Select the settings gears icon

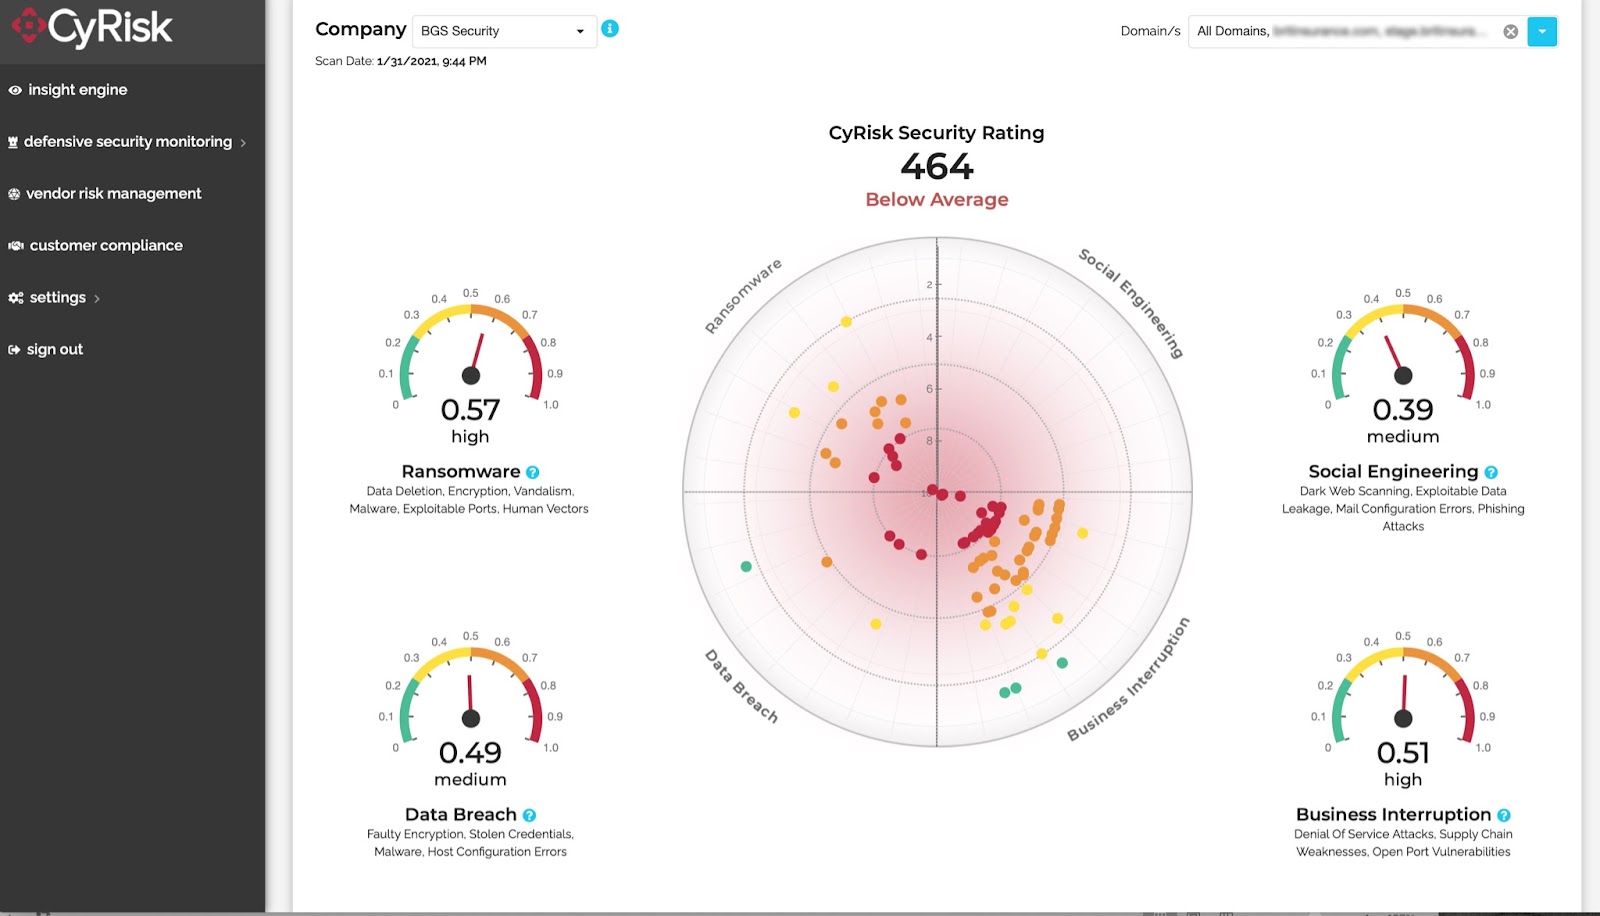click(x=14, y=296)
